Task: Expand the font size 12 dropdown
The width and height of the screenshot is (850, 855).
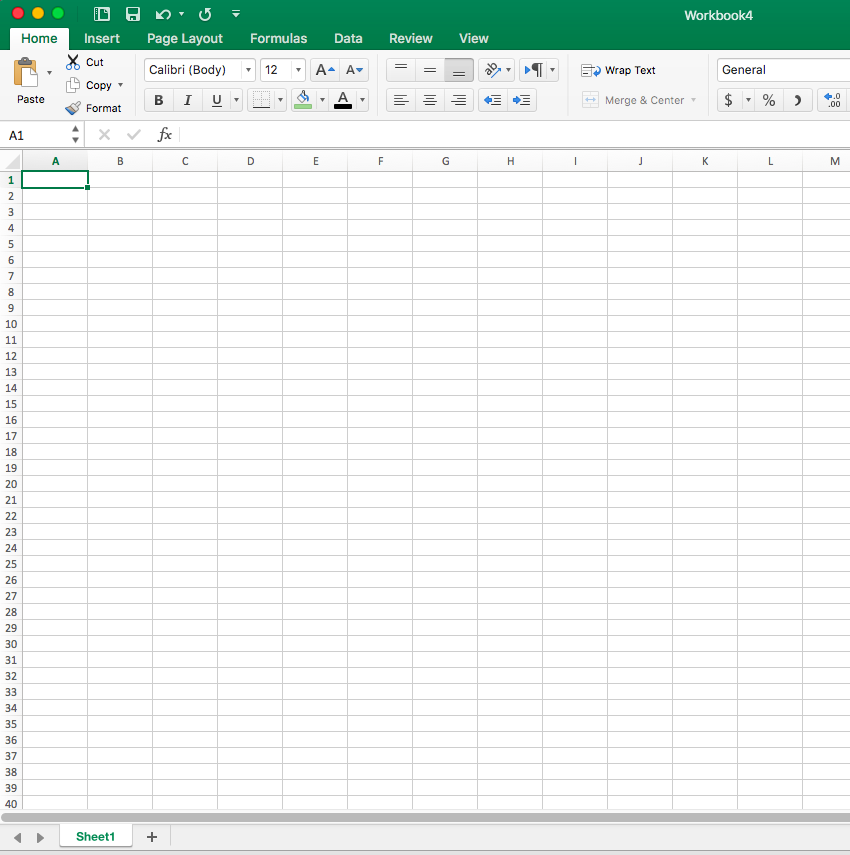Action: (298, 70)
